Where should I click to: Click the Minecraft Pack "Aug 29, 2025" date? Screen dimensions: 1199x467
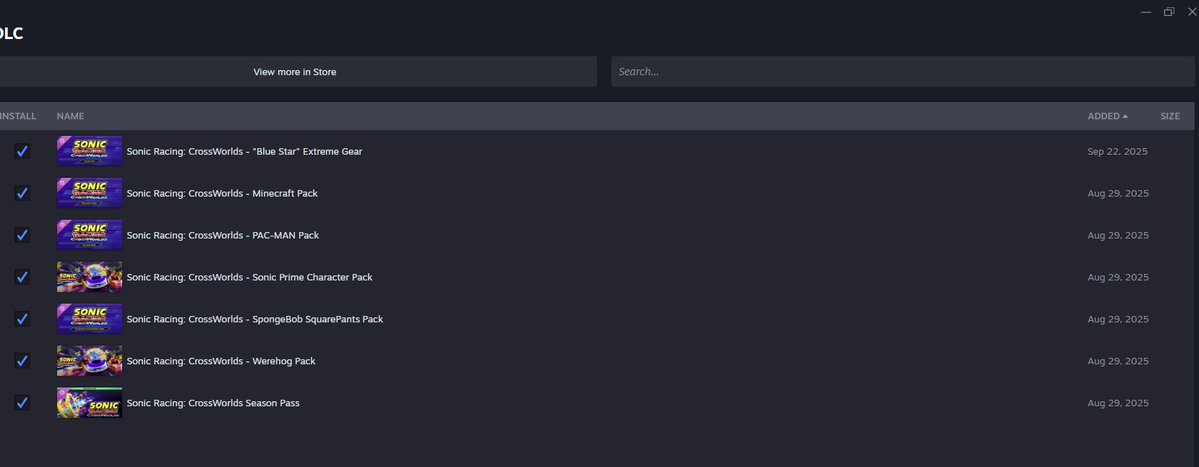pos(1118,193)
